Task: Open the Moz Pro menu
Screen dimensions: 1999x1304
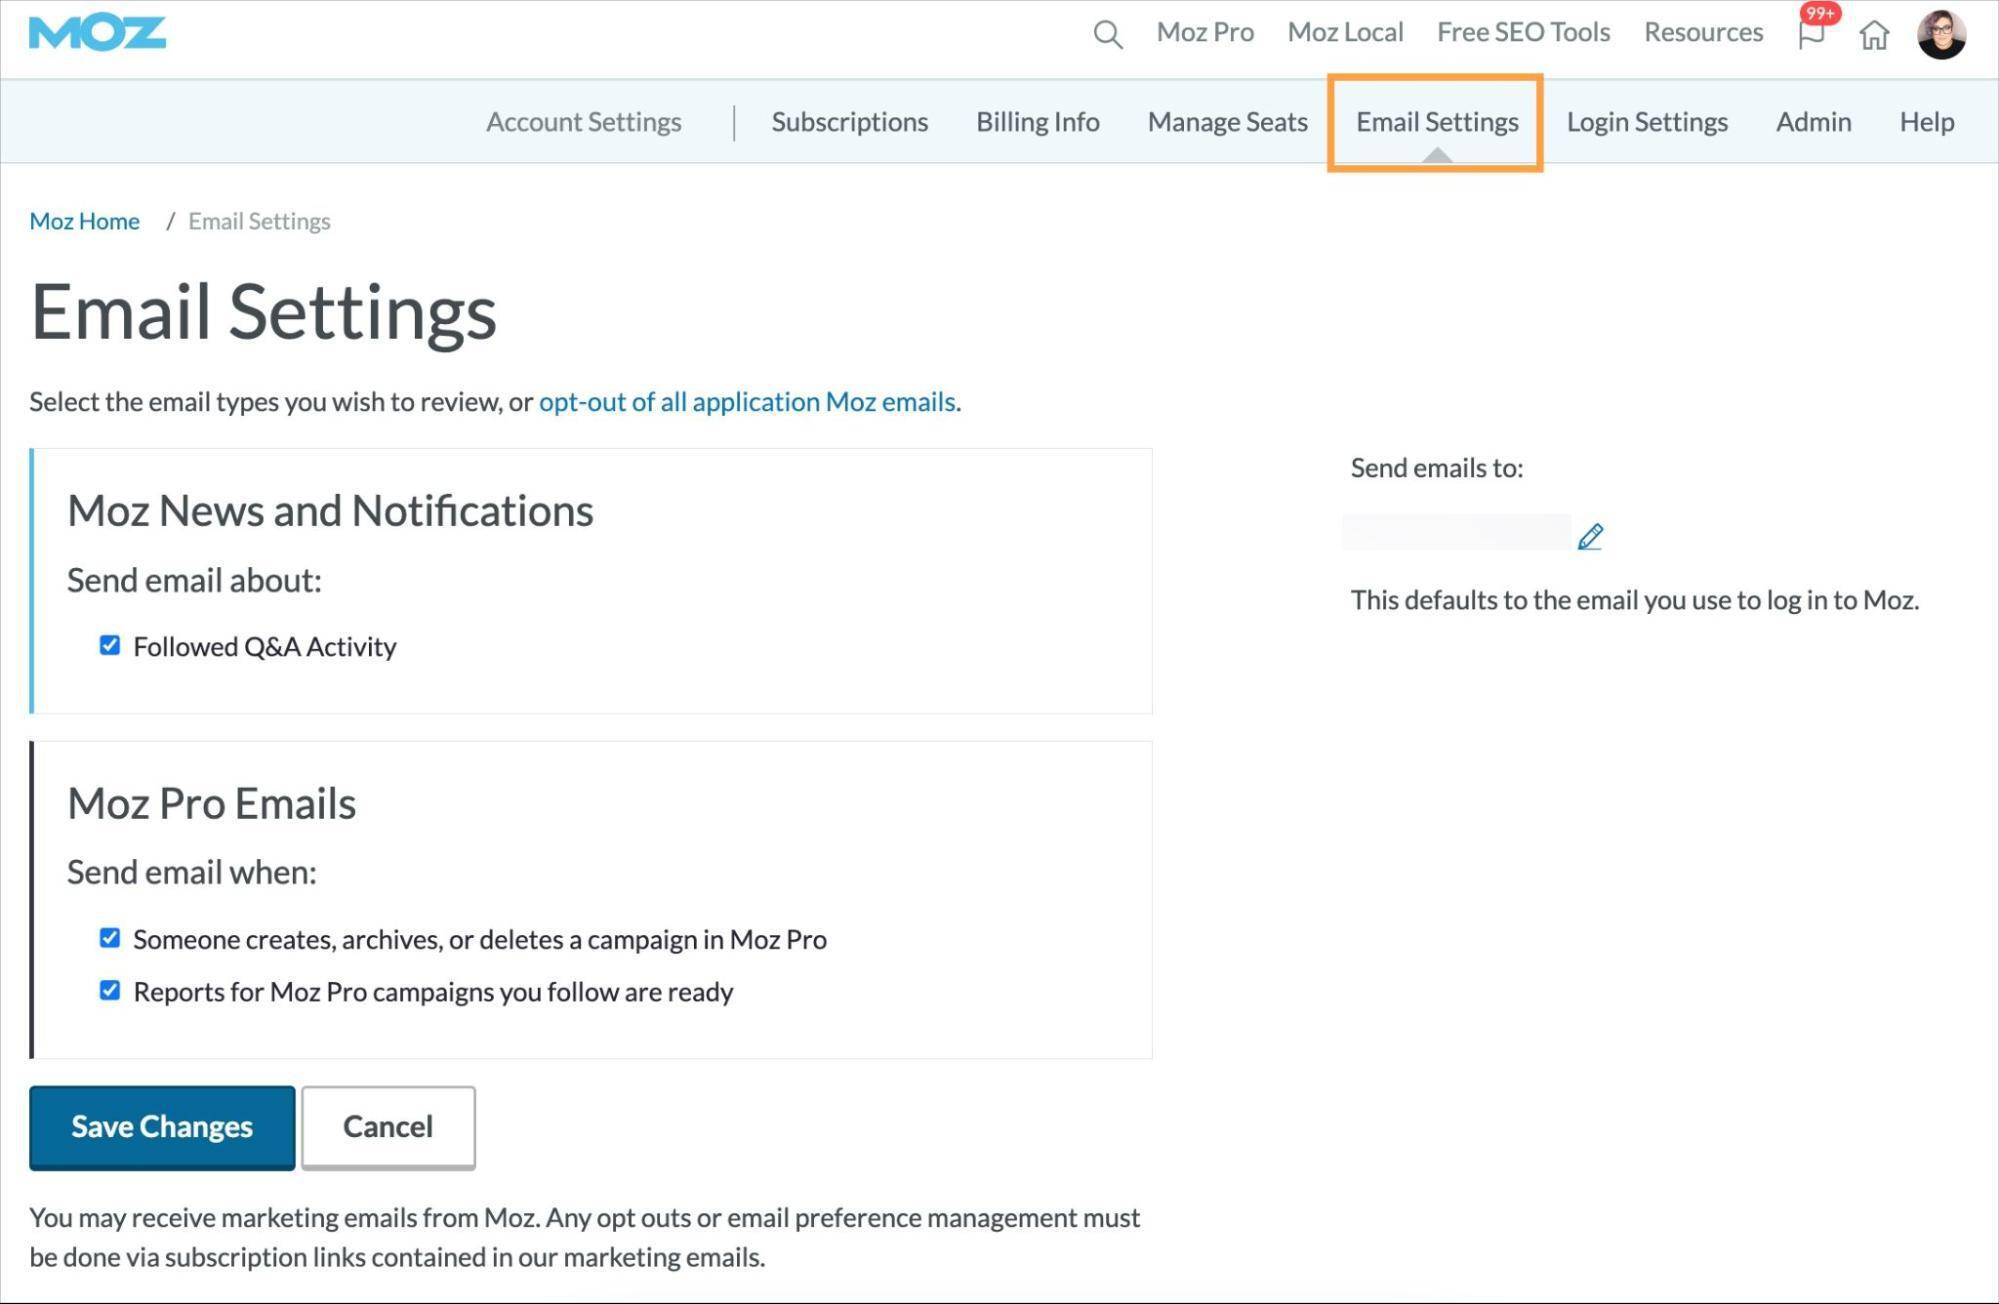Action: (1204, 32)
